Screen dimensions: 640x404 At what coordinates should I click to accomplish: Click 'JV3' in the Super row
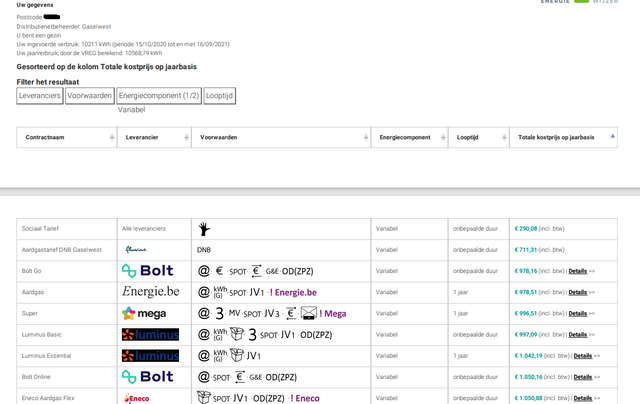tap(271, 313)
